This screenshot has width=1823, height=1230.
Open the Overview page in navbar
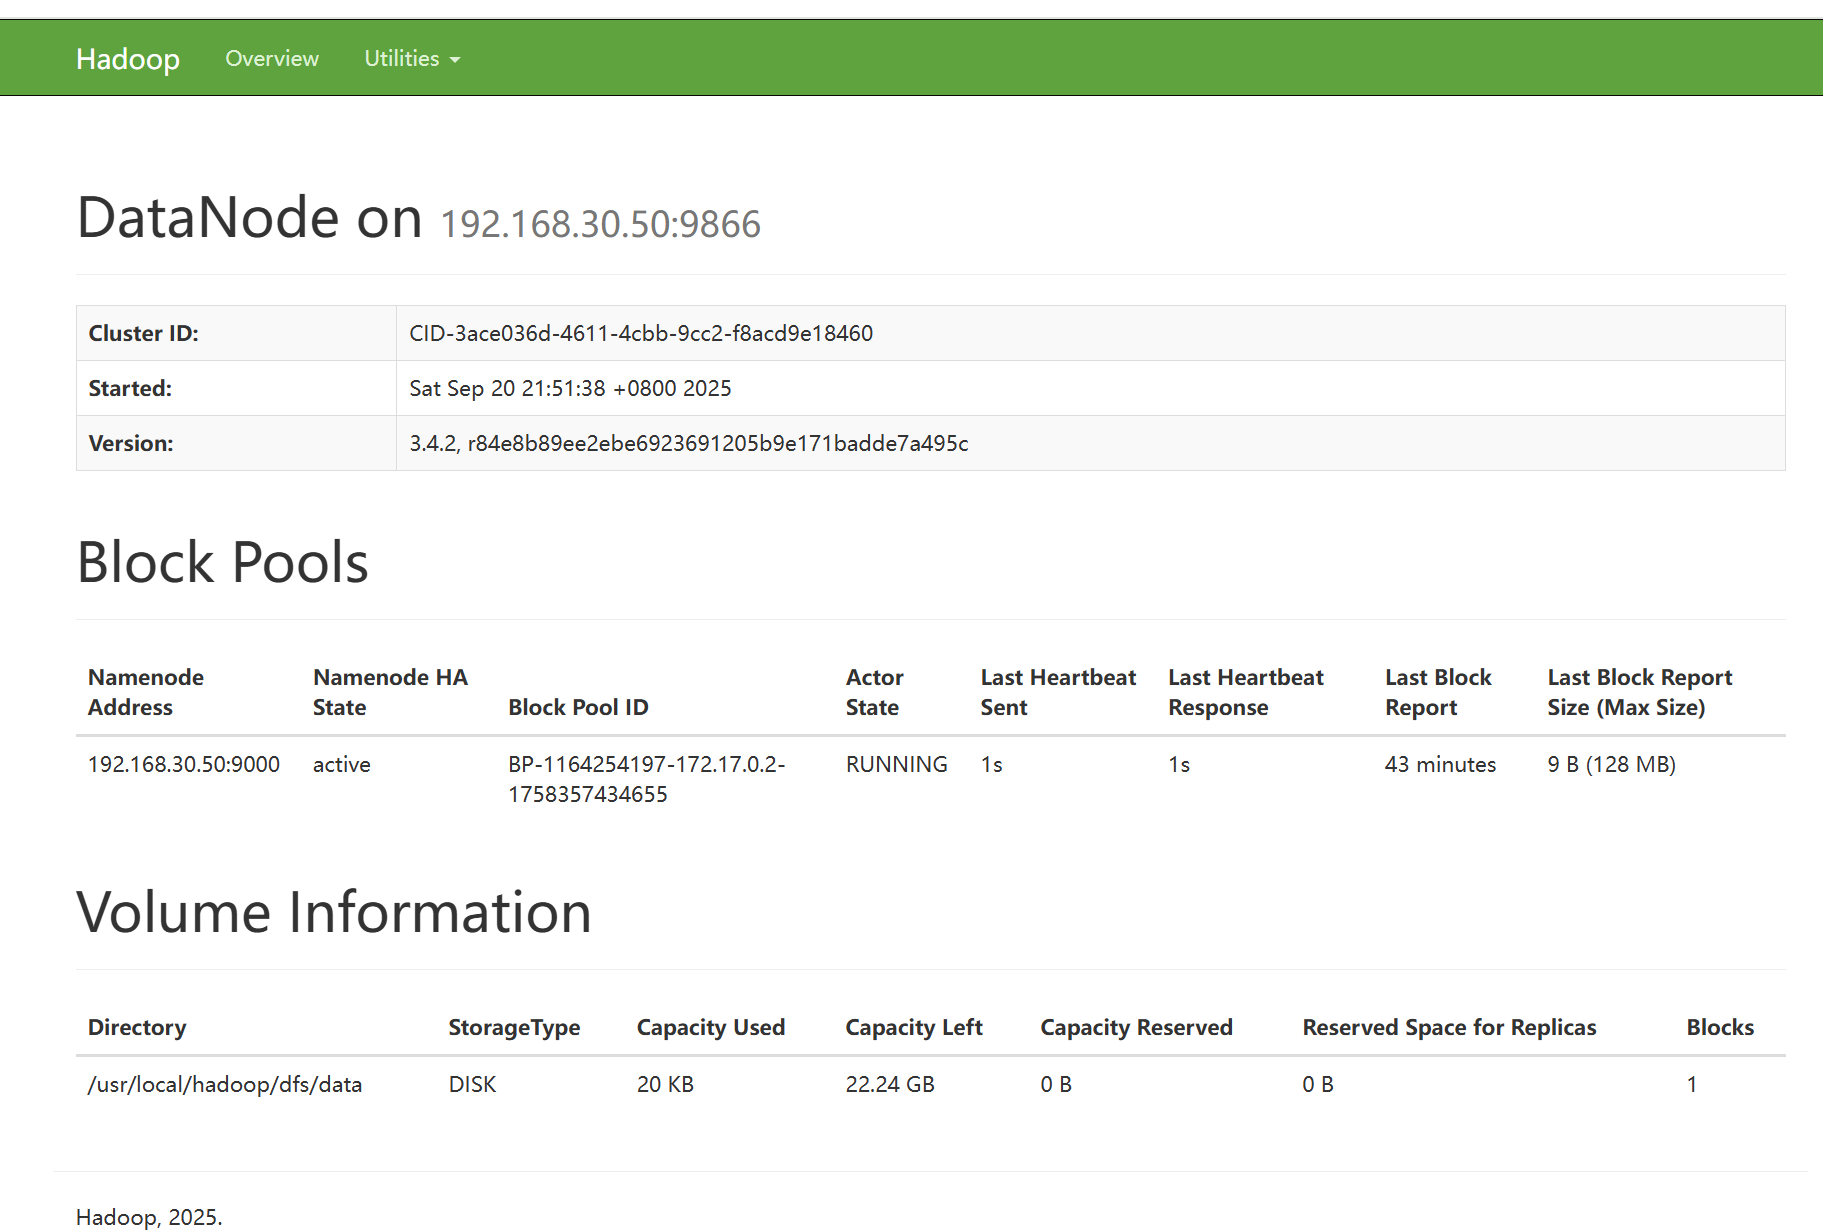pos(271,59)
